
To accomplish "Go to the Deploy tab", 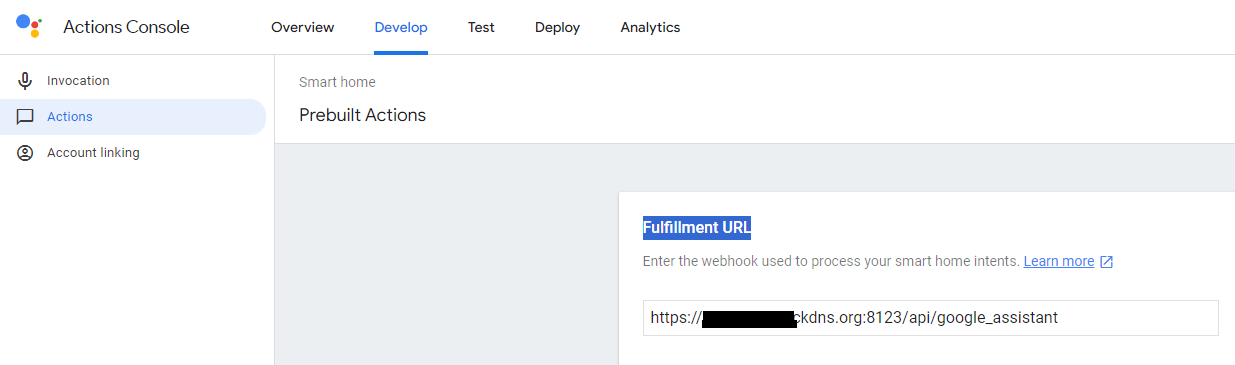I will coord(557,27).
